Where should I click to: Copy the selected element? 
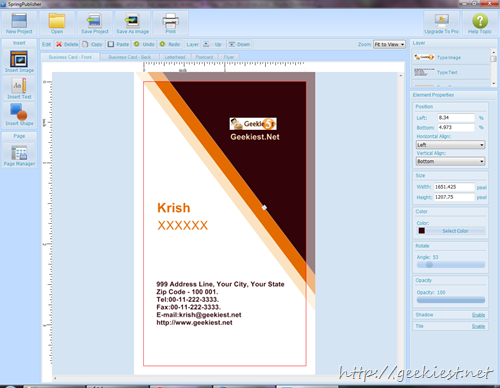[x=92, y=44]
